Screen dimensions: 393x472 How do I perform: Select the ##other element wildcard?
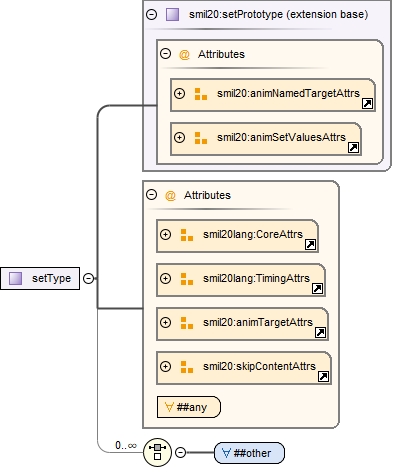[249, 453]
